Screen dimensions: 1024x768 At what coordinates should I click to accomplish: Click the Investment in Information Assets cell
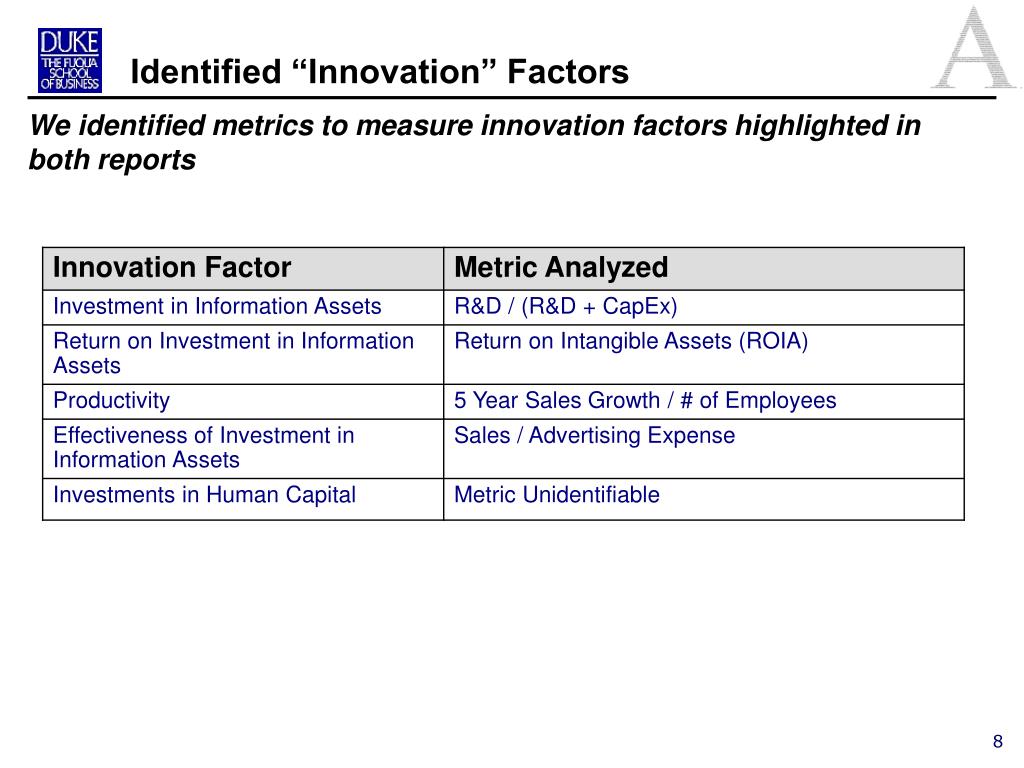(243, 307)
